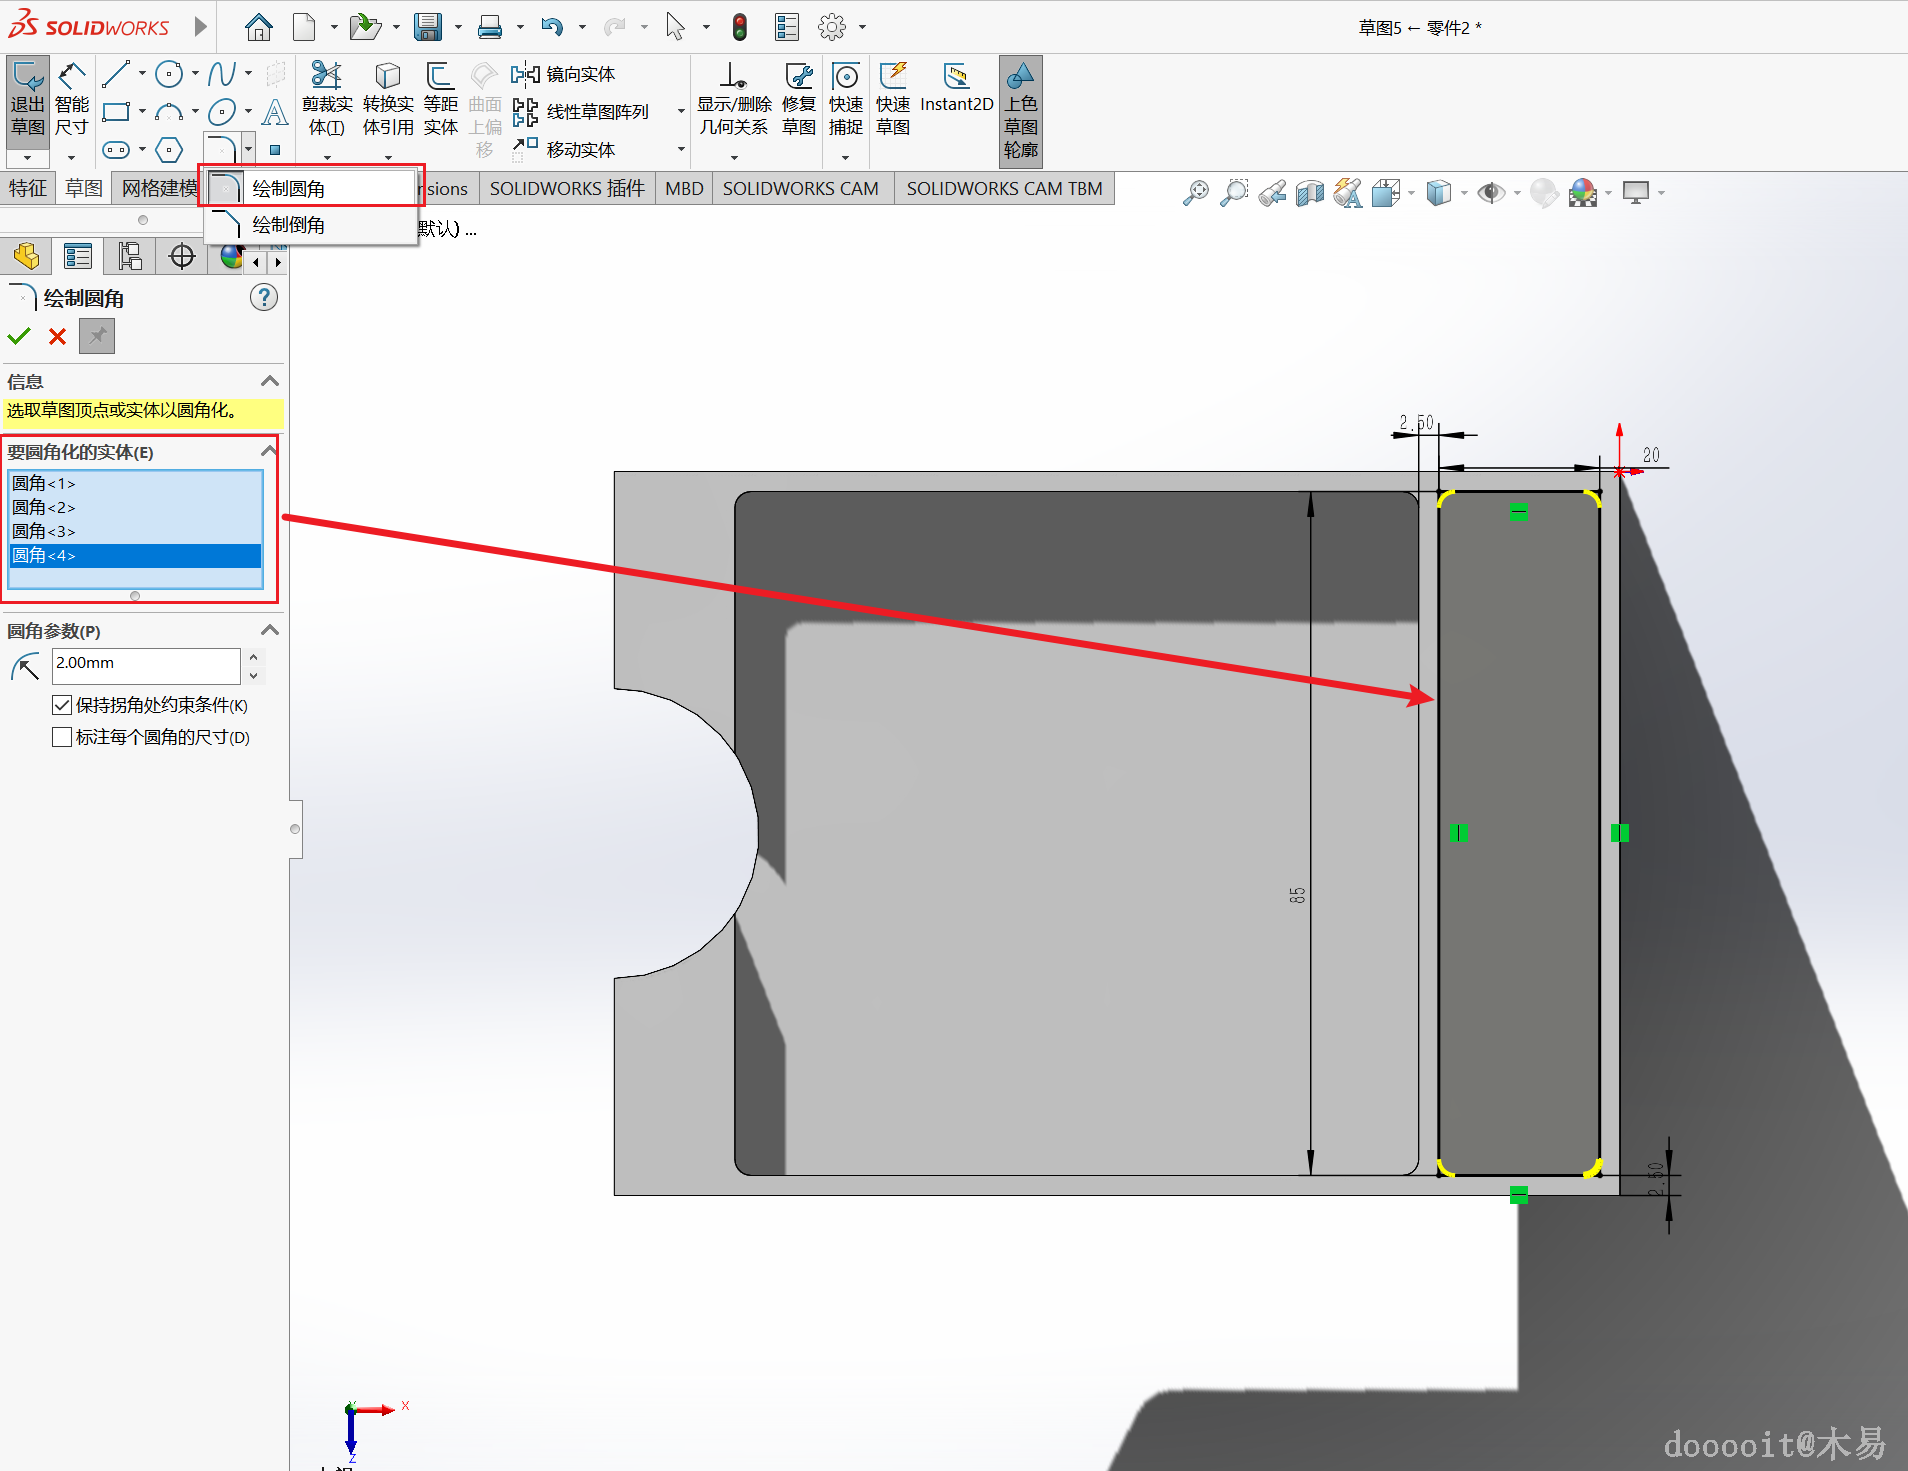Select the Line sketch tool
Screen dimensions: 1908x1471
pos(116,74)
